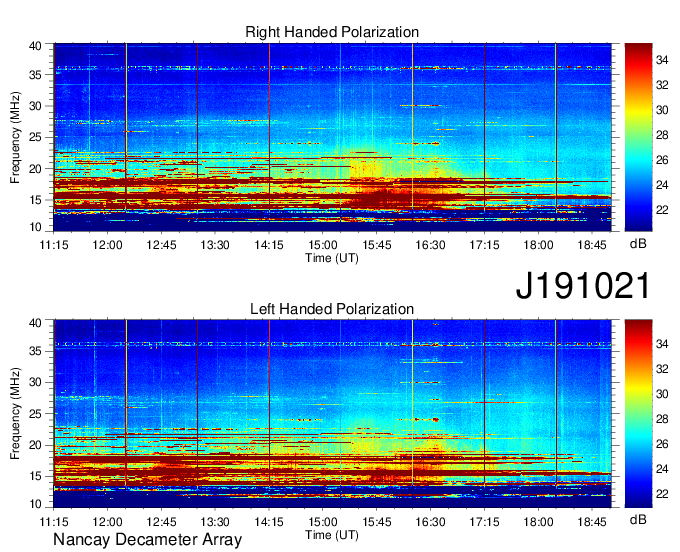Click the "dB" label of Left Handed colorbar
680x552 pixels.
coord(638,519)
